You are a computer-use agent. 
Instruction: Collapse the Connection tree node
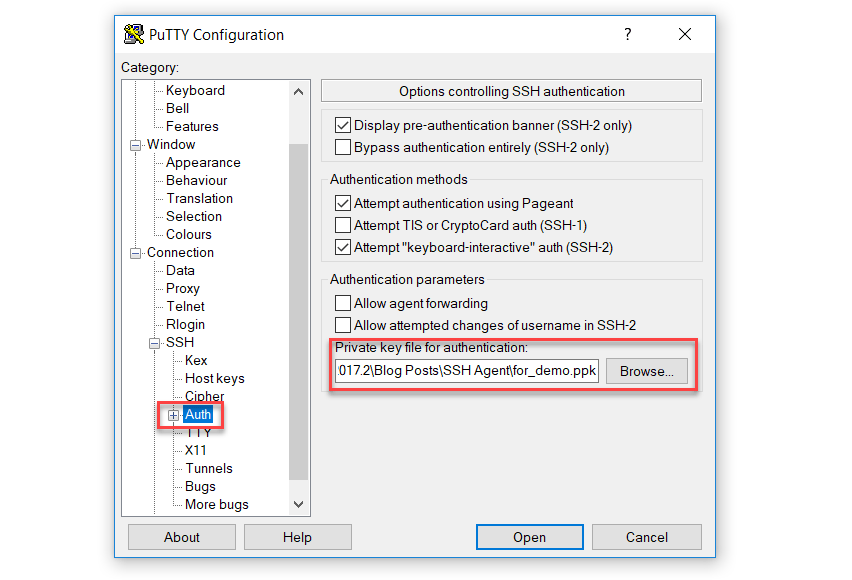point(135,252)
